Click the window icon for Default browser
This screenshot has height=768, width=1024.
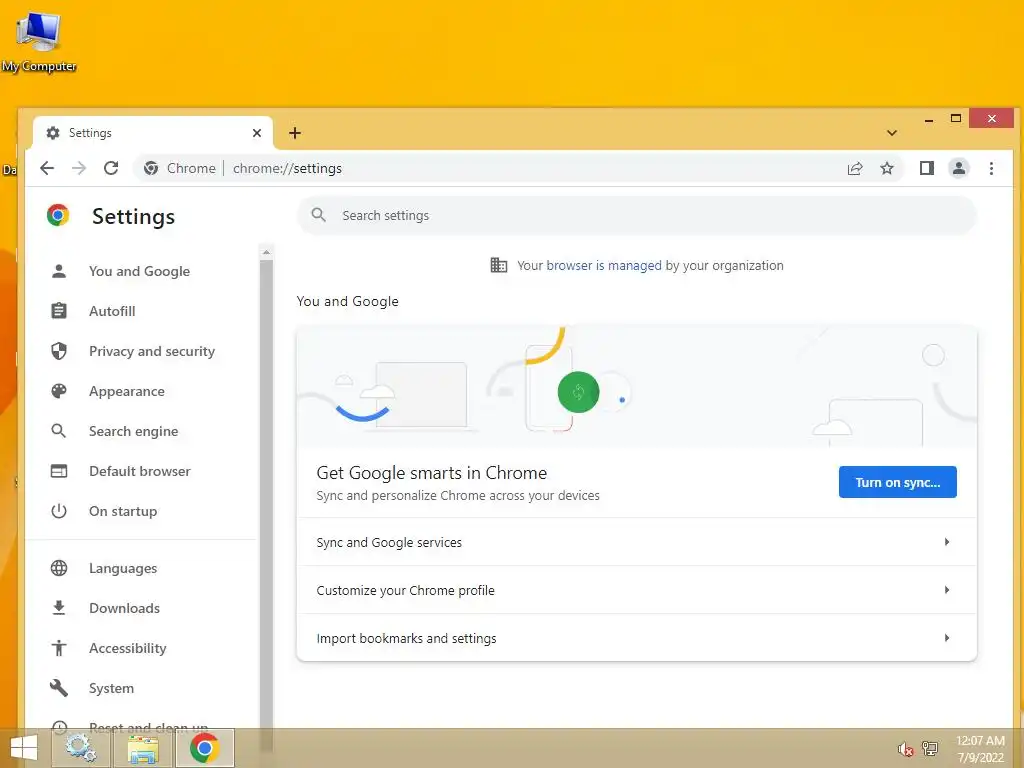(59, 471)
